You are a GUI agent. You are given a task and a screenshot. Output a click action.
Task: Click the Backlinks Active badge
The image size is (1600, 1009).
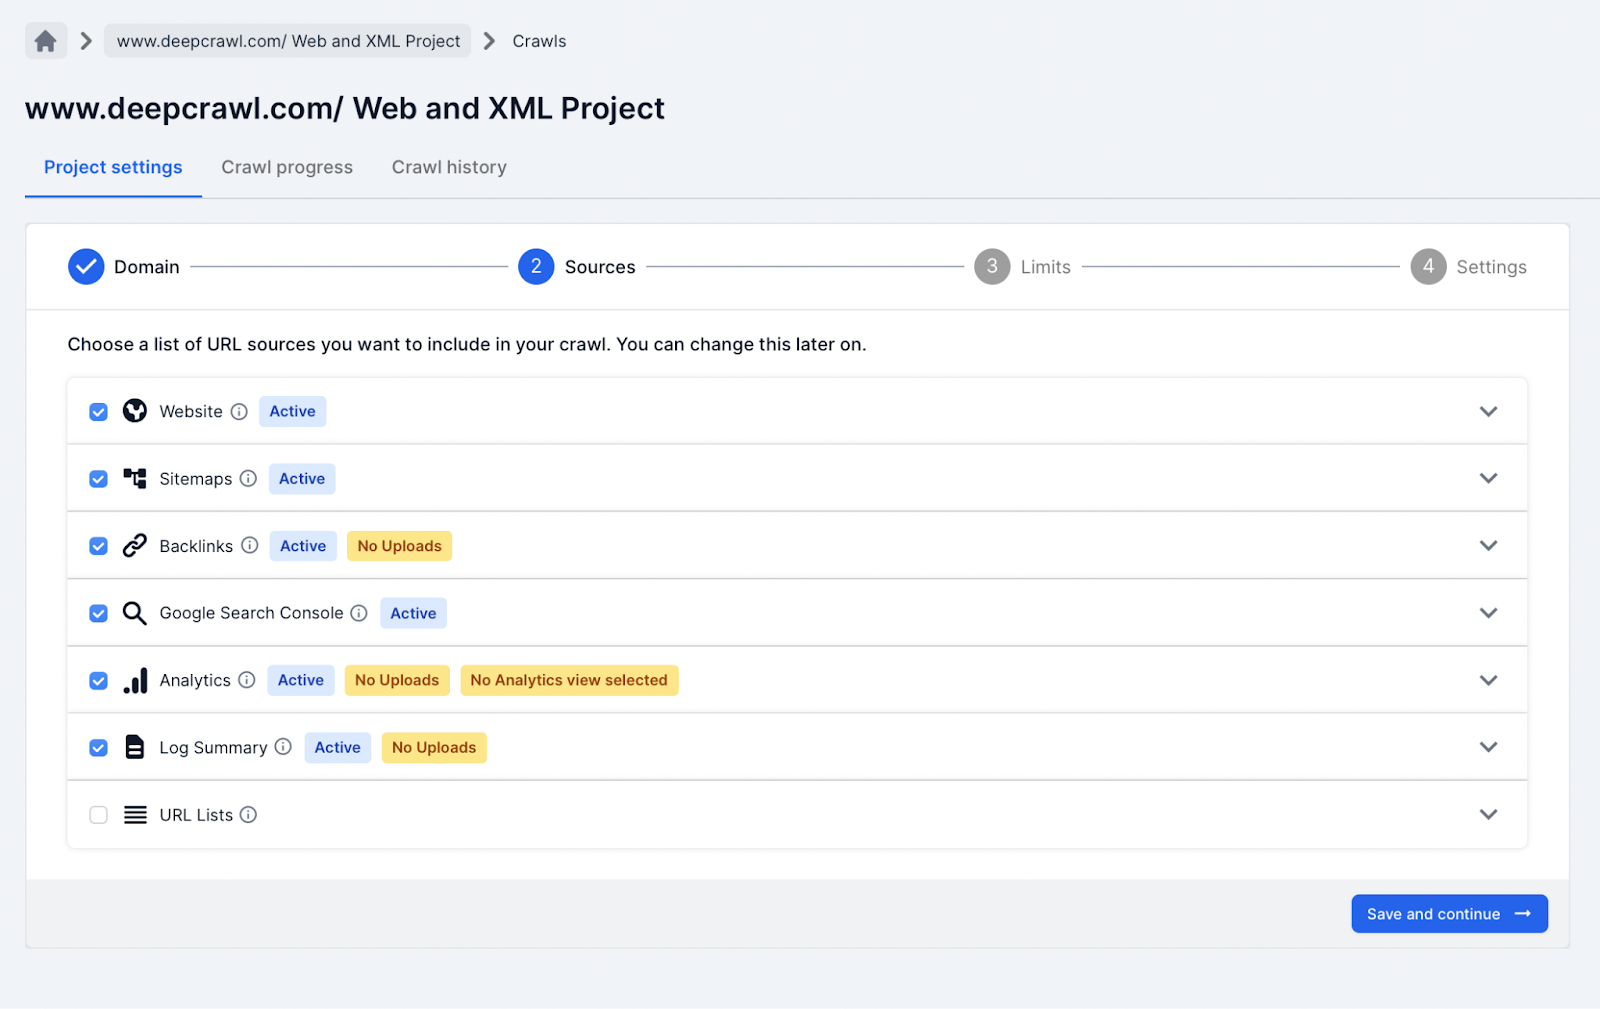[x=303, y=546]
